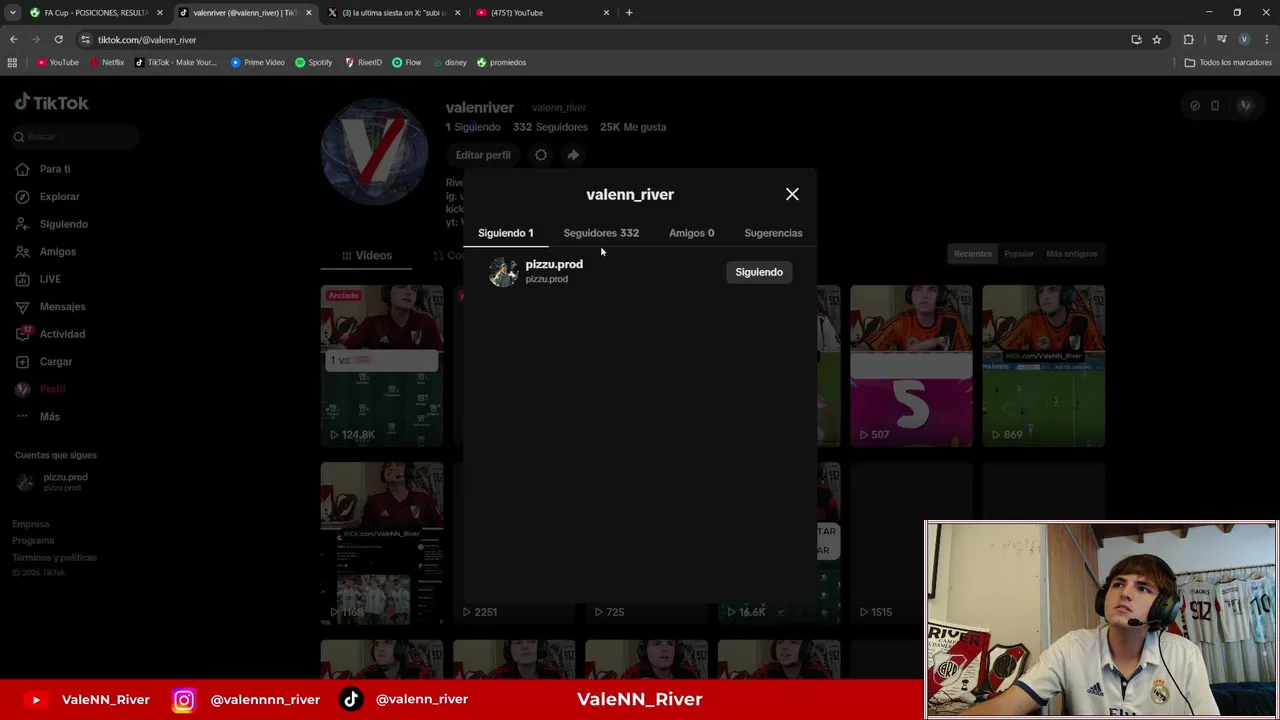This screenshot has height=720, width=1280.
Task: Close the FA Cup browser tab
Action: click(x=159, y=13)
